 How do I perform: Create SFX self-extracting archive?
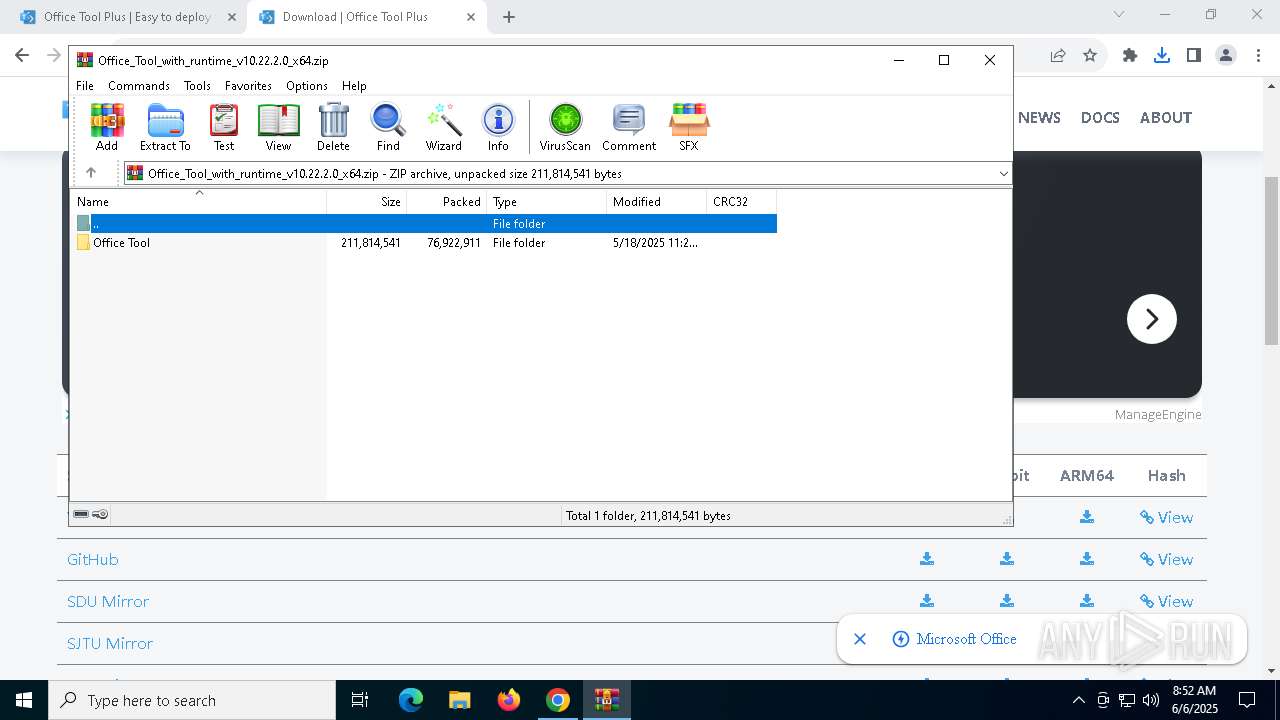689,127
